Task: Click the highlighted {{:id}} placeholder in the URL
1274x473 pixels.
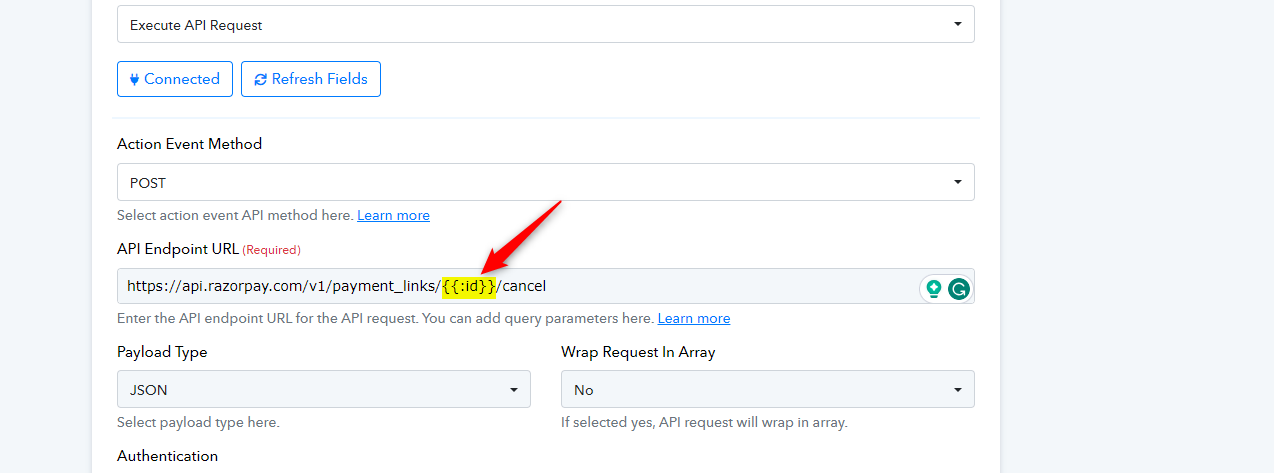Action: tap(469, 287)
